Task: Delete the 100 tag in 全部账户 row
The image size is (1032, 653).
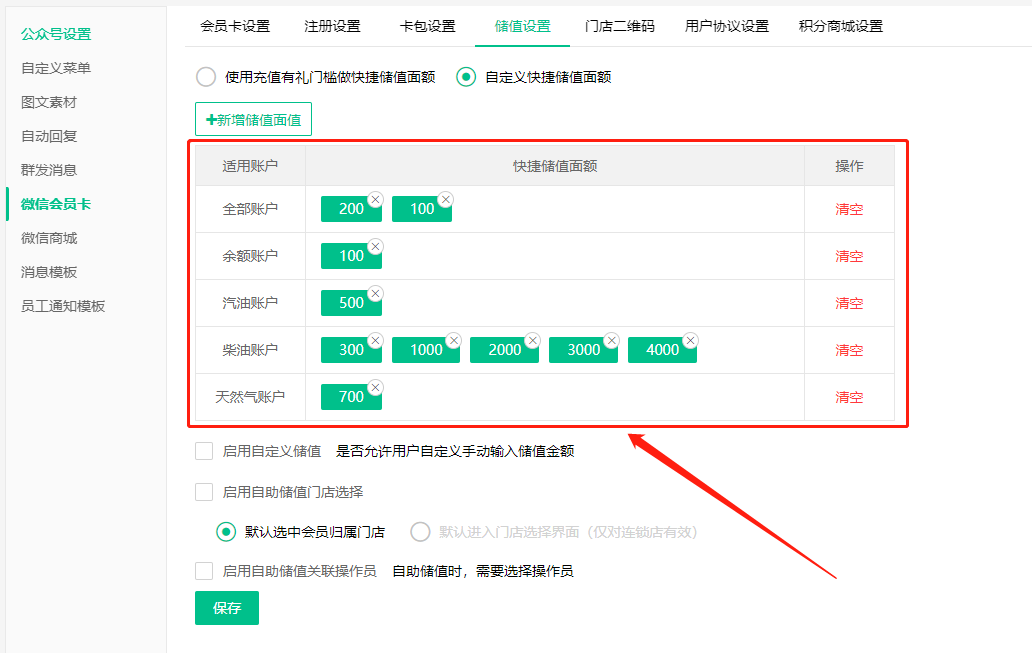Action: [446, 200]
